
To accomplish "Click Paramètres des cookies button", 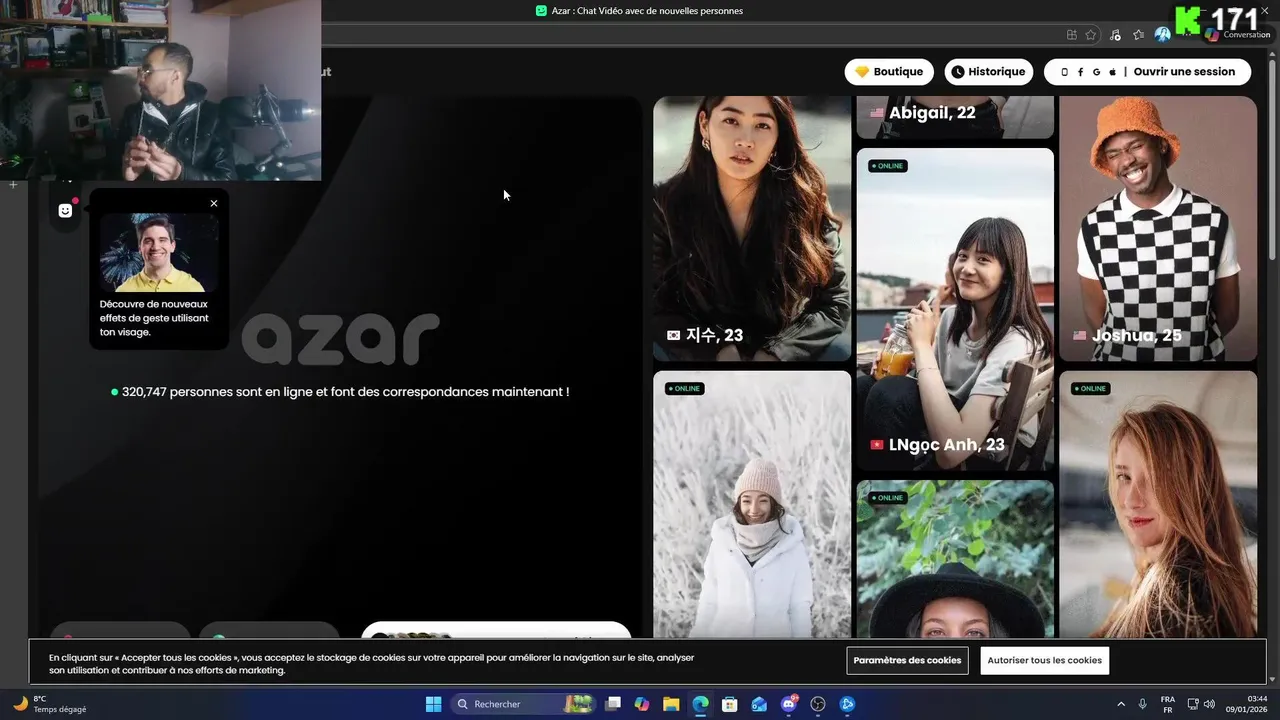I will (908, 660).
